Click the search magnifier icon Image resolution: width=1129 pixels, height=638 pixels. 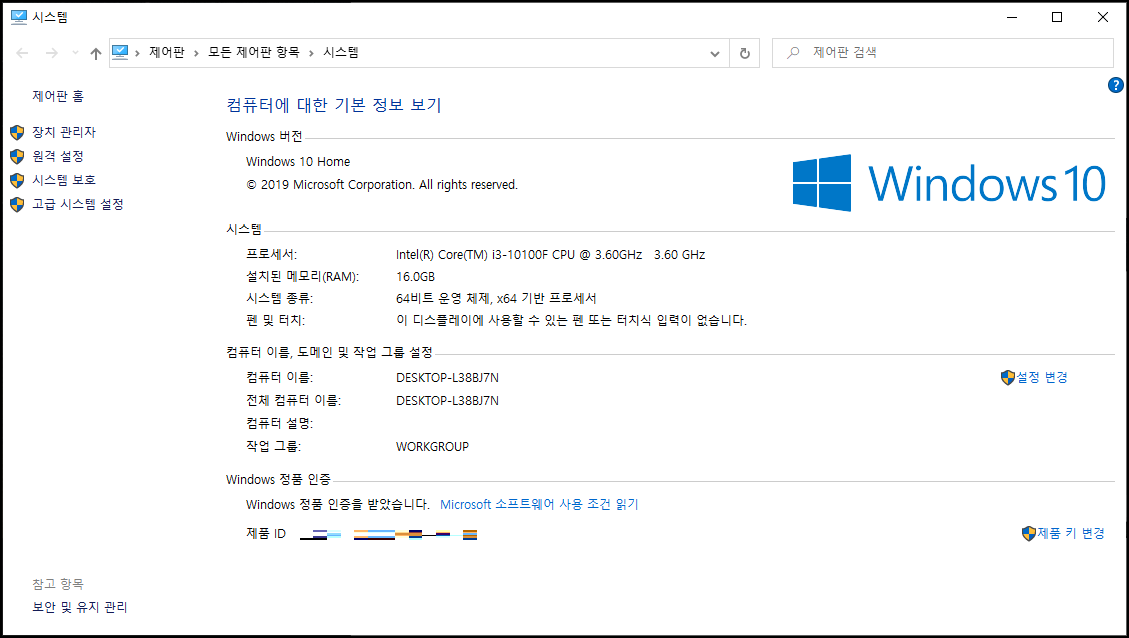[793, 53]
